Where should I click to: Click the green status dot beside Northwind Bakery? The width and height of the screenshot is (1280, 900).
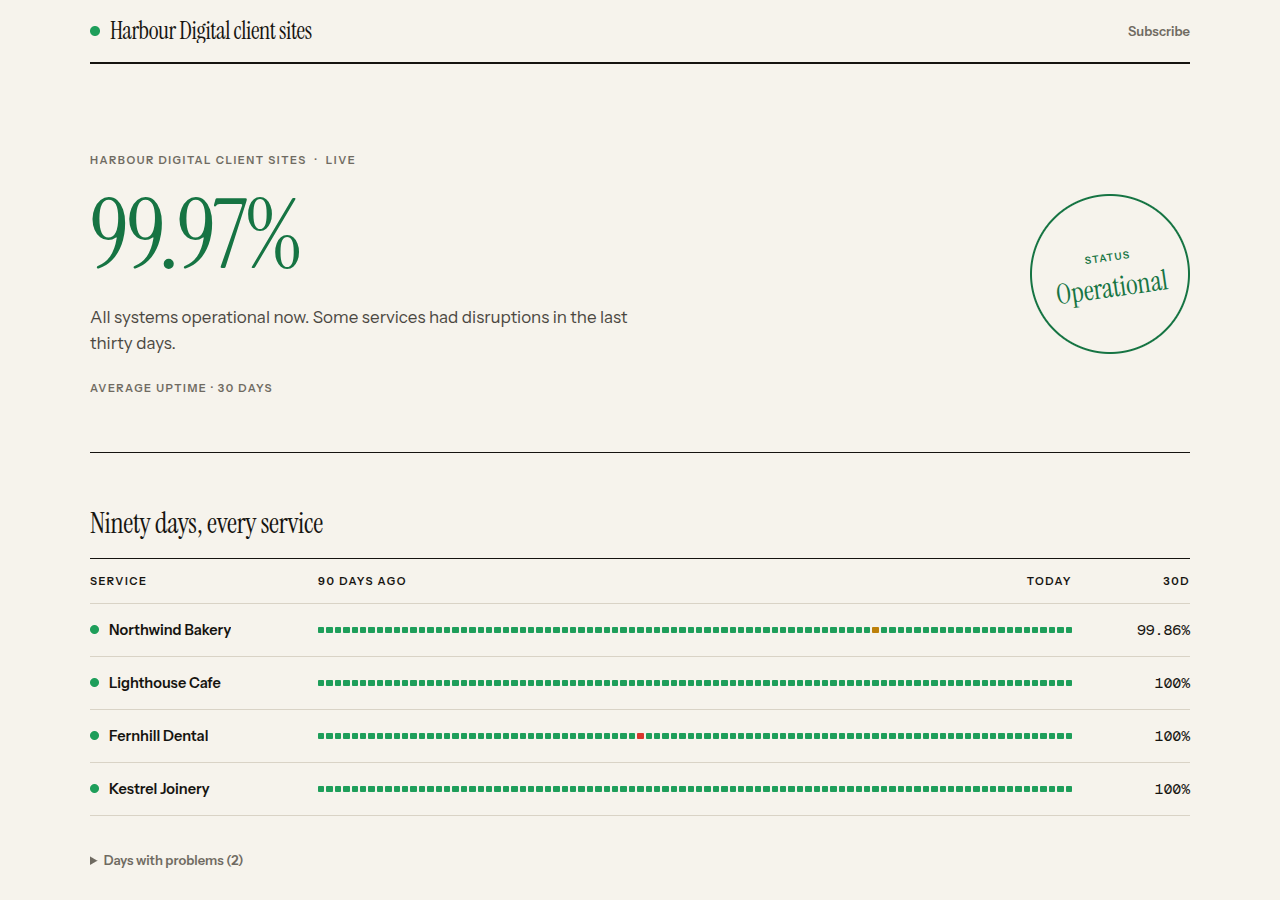[95, 630]
